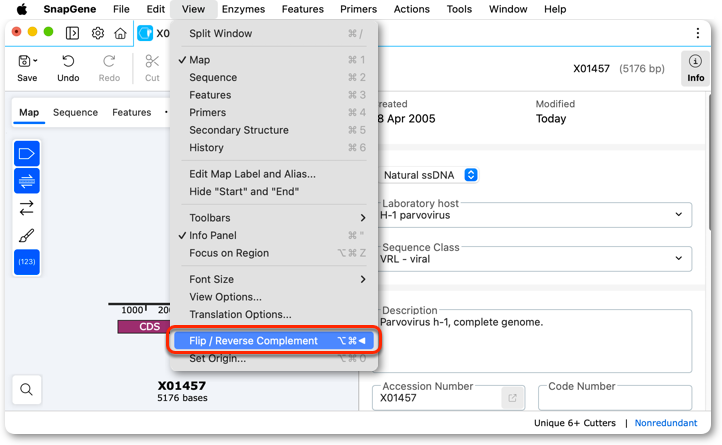Open the Actions menu
722x445 pixels.
[412, 9]
